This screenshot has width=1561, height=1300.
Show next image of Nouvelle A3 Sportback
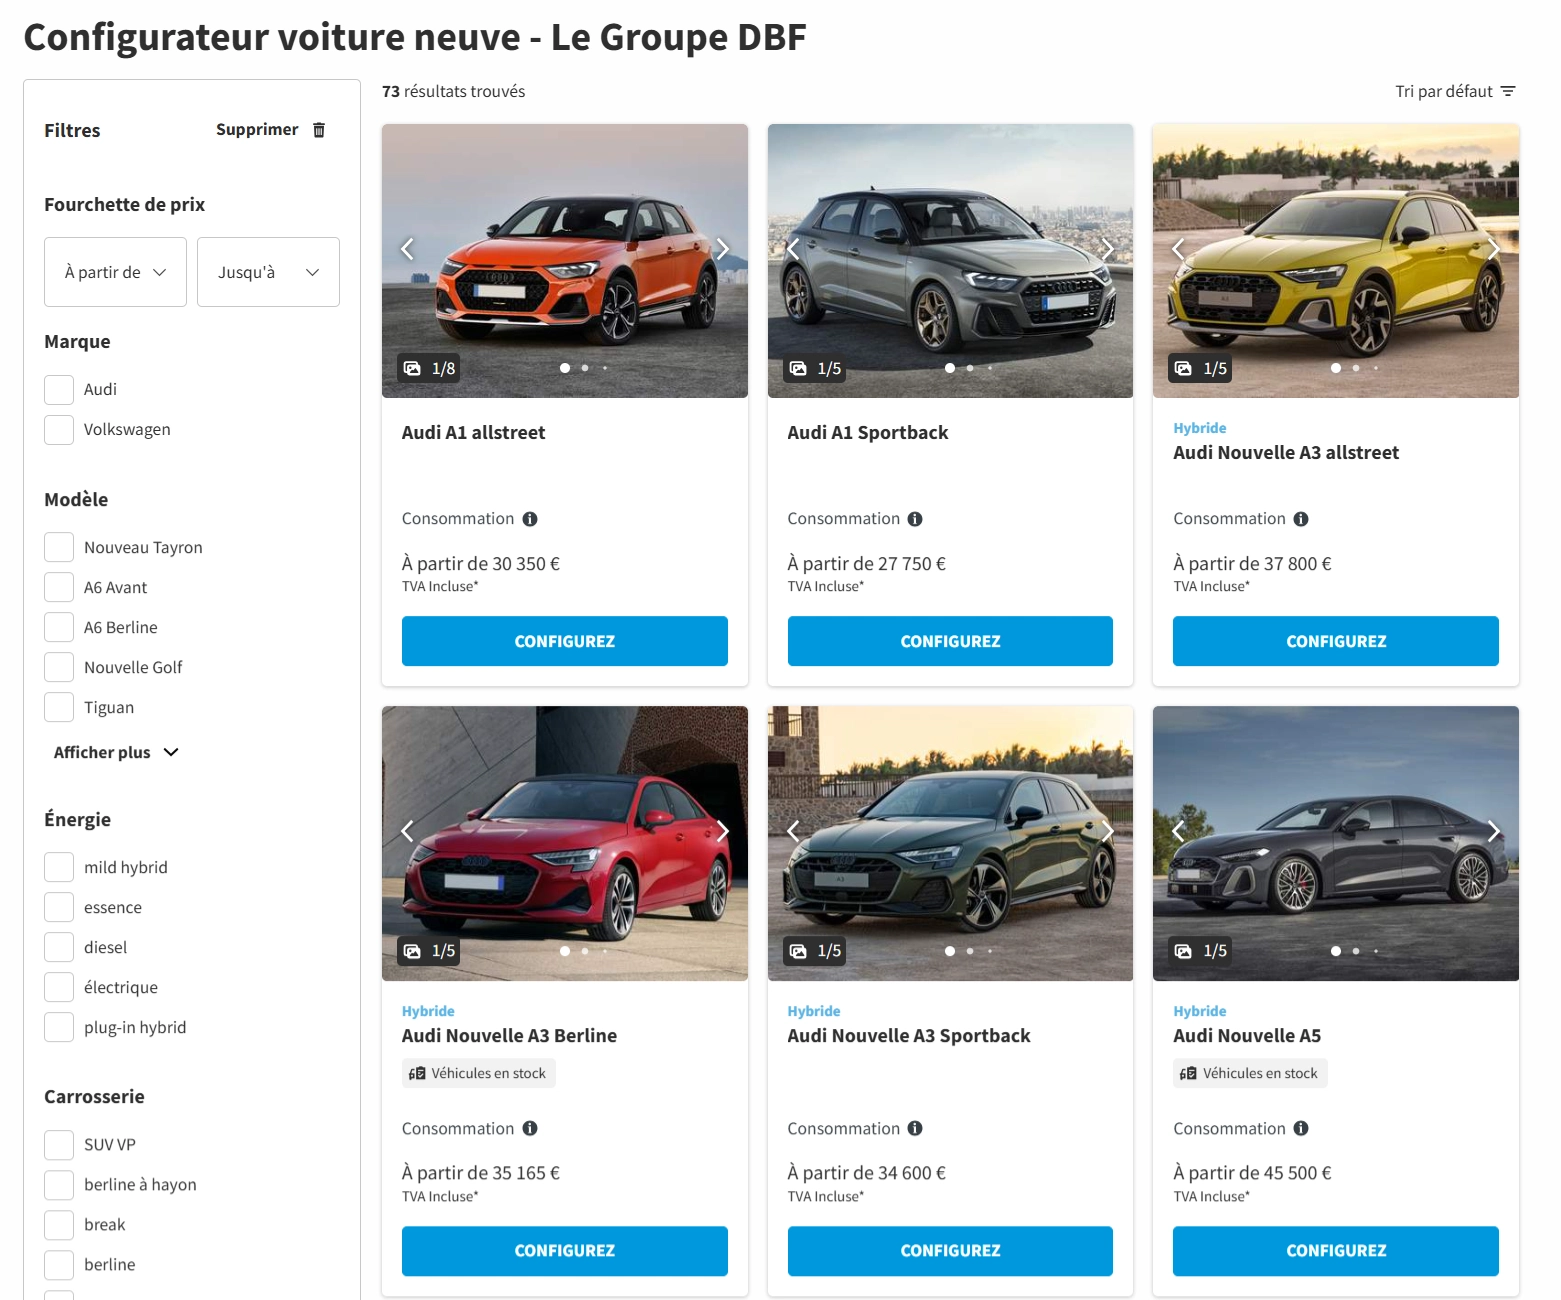(x=1108, y=831)
